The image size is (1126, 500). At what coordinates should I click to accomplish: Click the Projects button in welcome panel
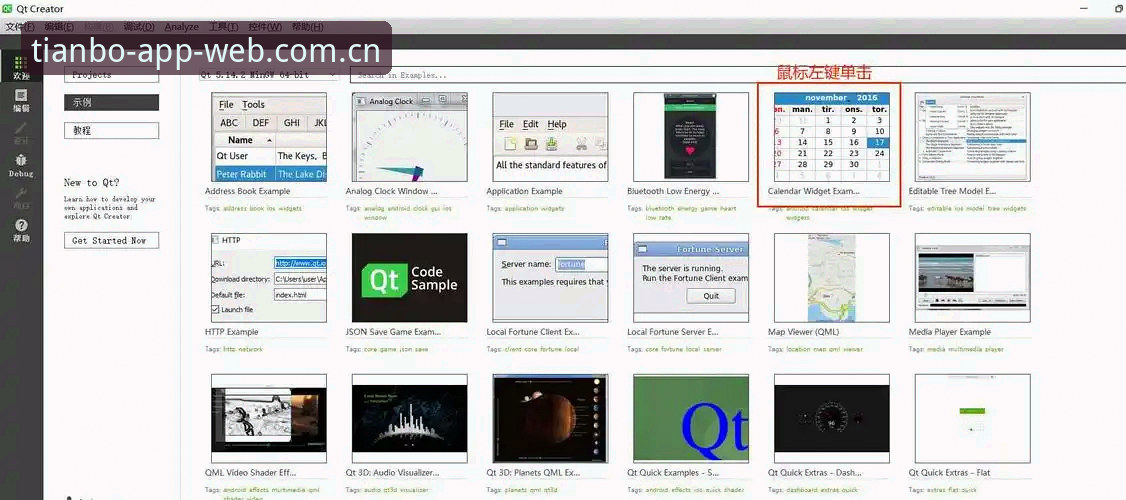tap(111, 75)
